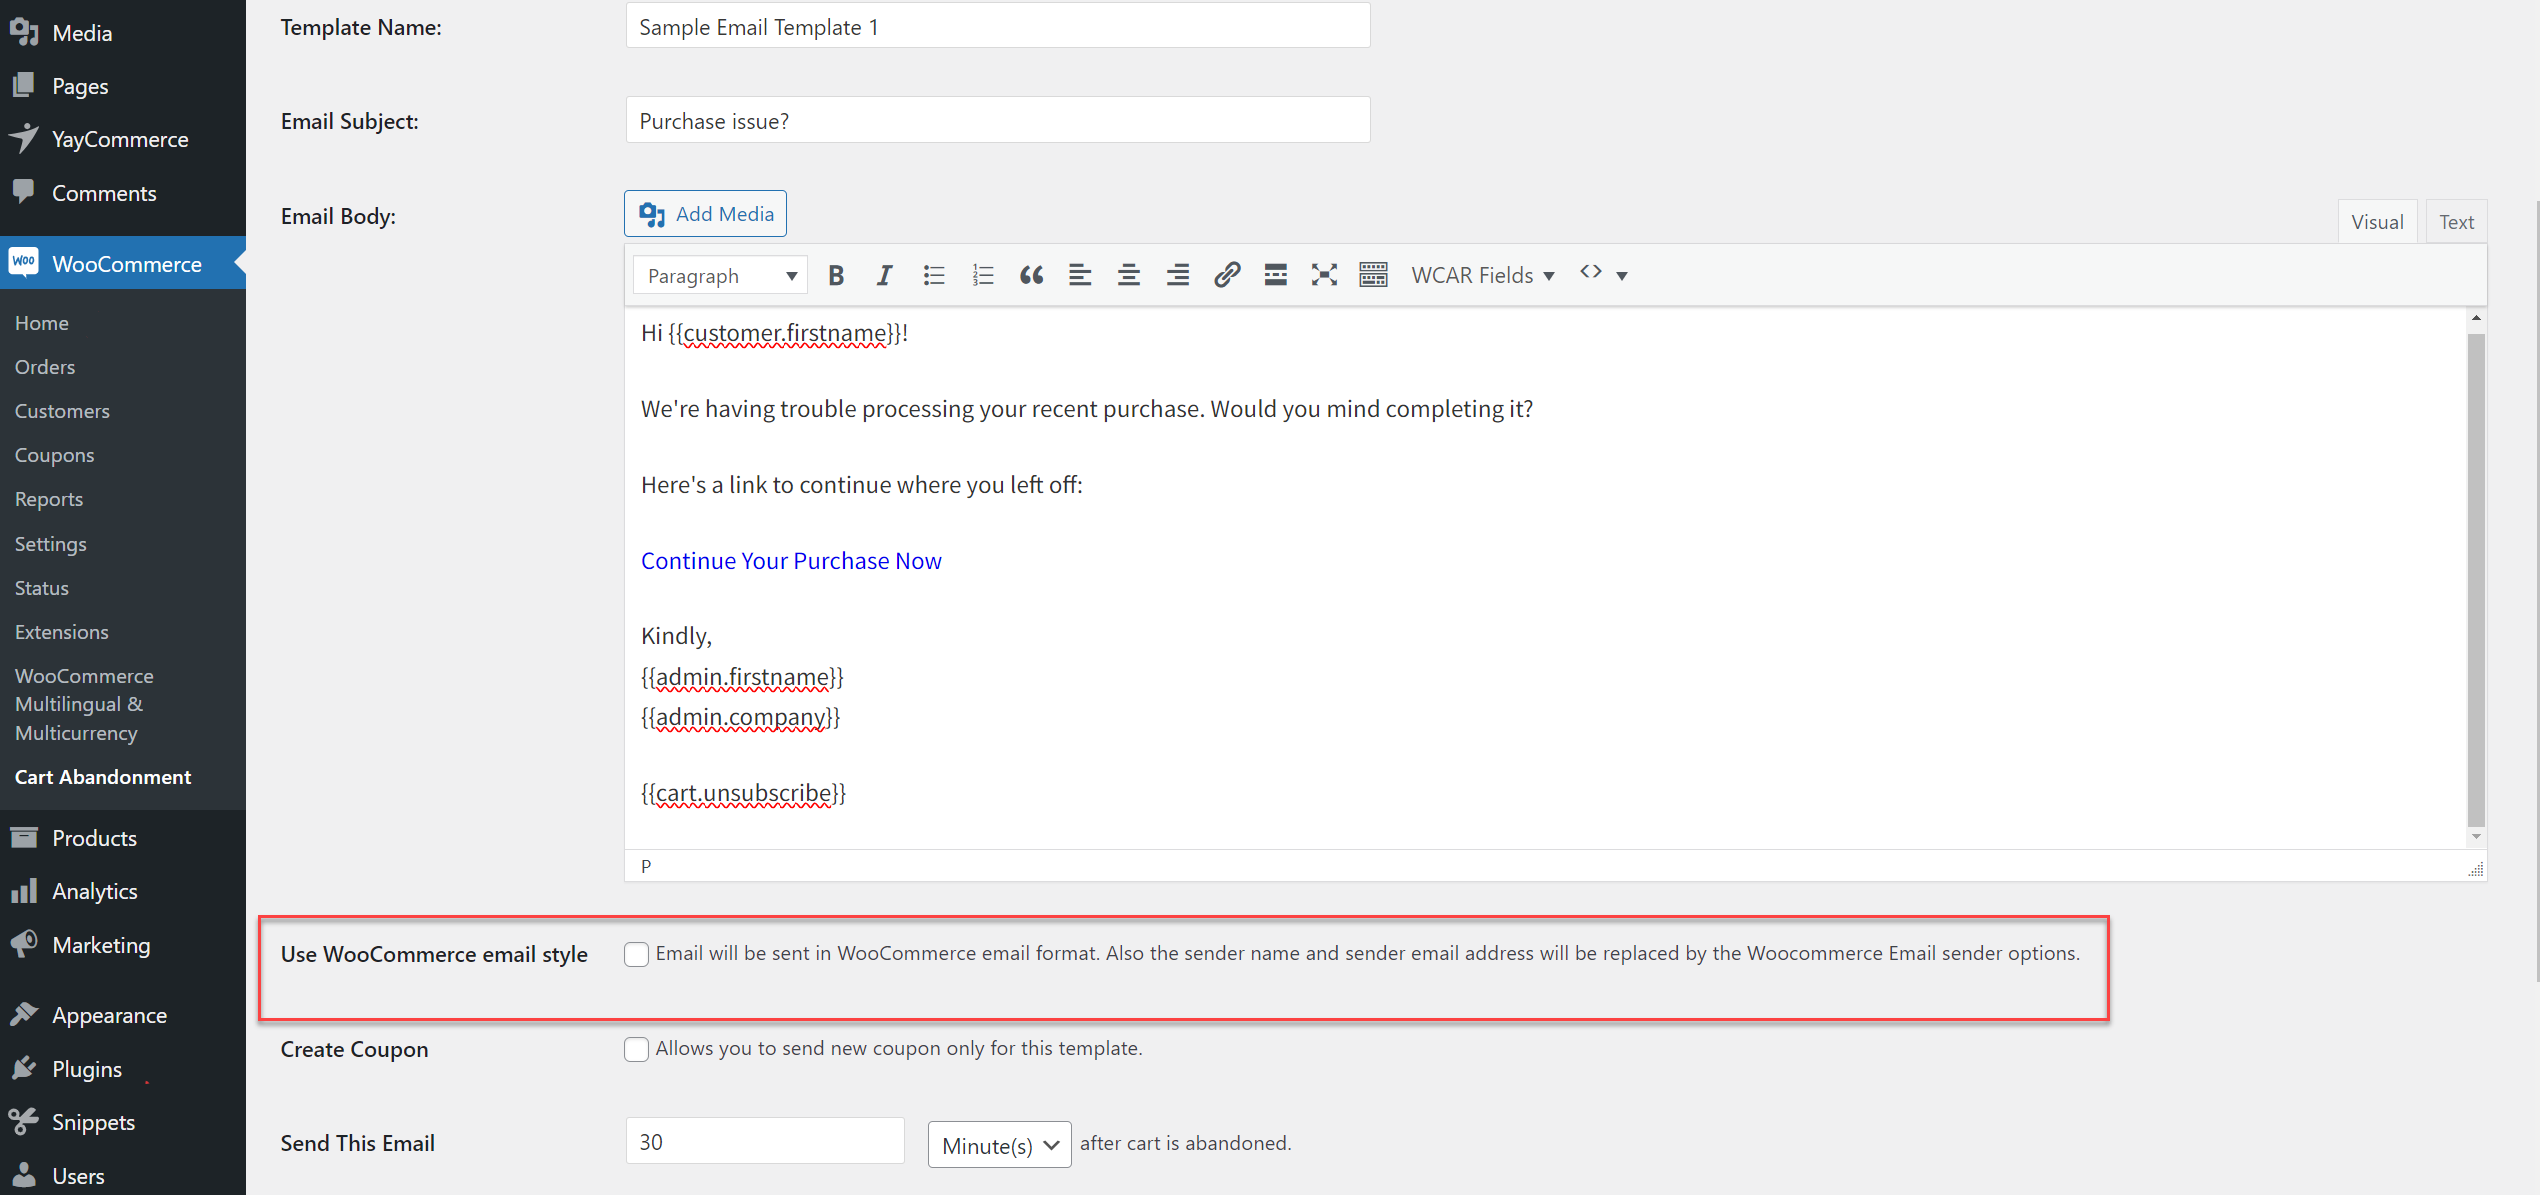Click the Add Media button
Screen dimensions: 2540x1195
pyautogui.click(x=705, y=214)
